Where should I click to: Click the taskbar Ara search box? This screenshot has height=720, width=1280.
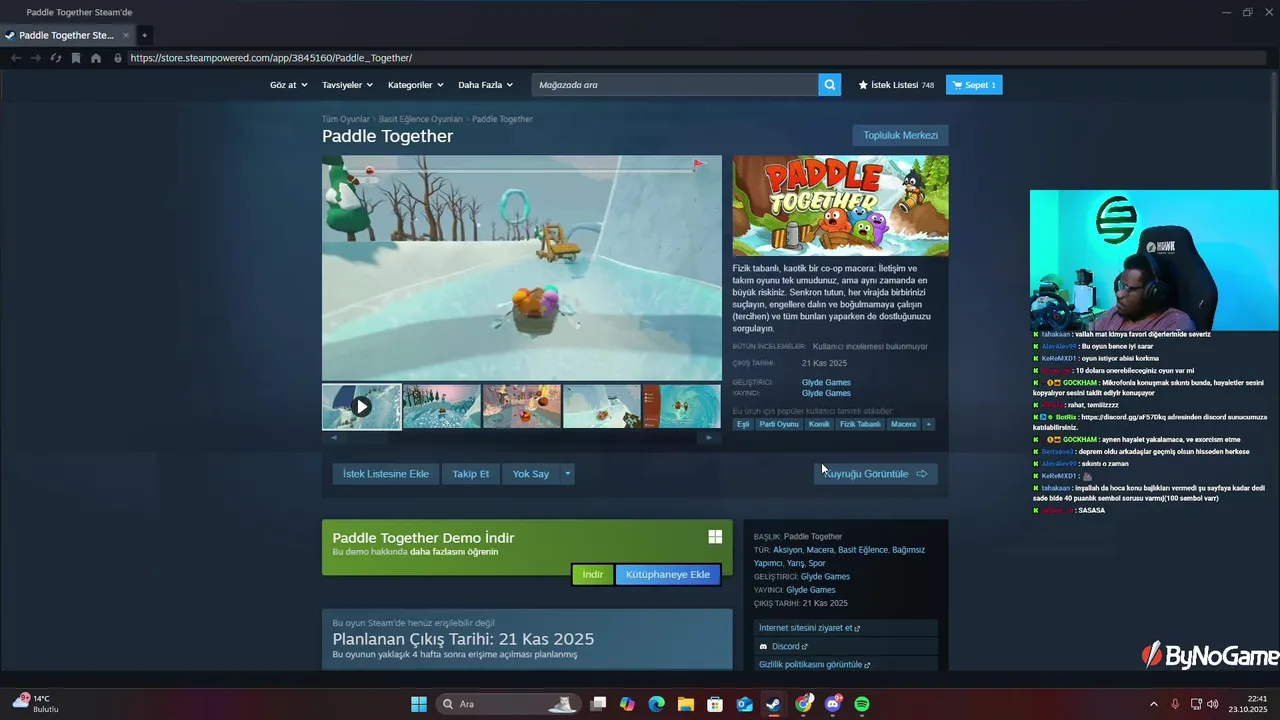pos(508,704)
